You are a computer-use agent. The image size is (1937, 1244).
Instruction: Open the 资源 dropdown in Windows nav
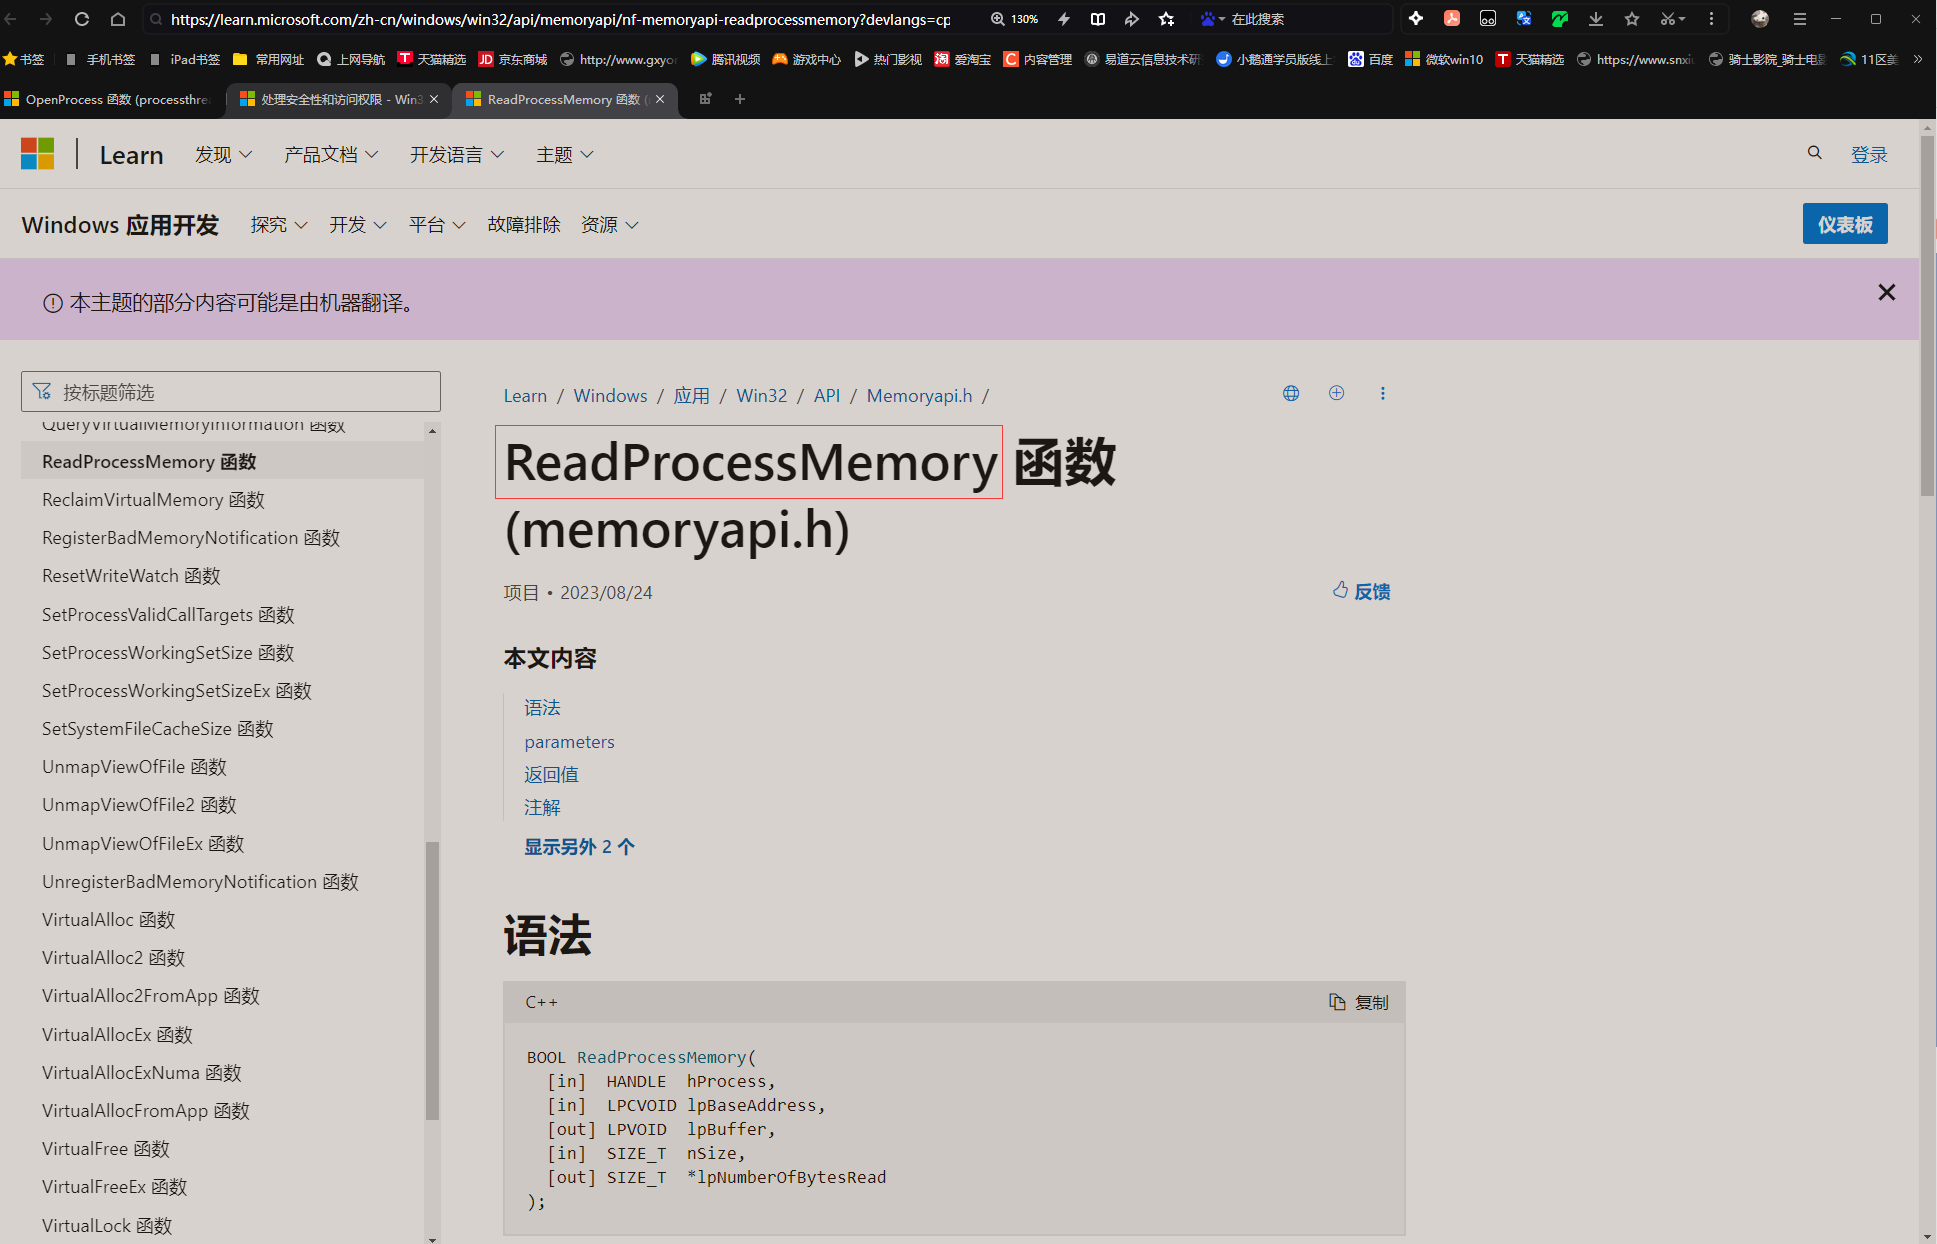point(609,225)
